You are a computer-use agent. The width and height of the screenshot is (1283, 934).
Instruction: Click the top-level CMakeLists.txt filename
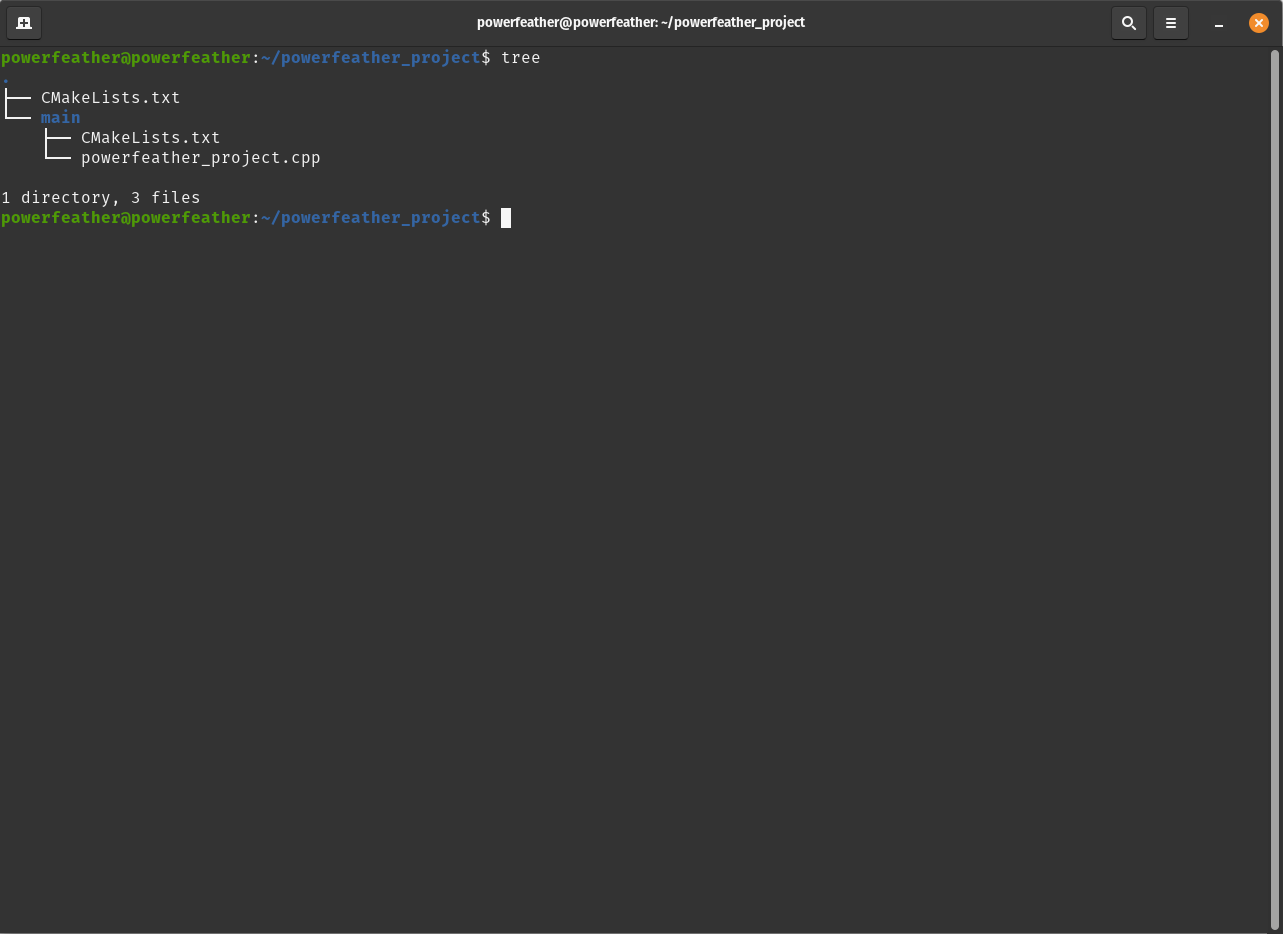tap(110, 97)
